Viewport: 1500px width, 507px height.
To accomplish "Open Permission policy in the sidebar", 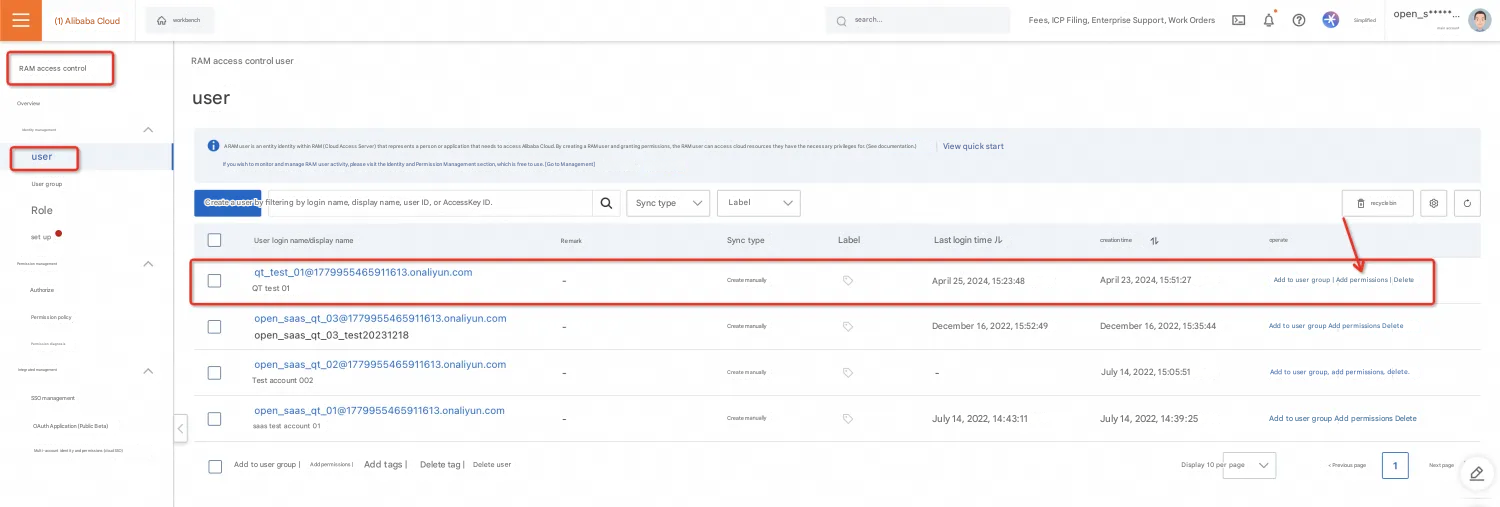I will (x=51, y=317).
